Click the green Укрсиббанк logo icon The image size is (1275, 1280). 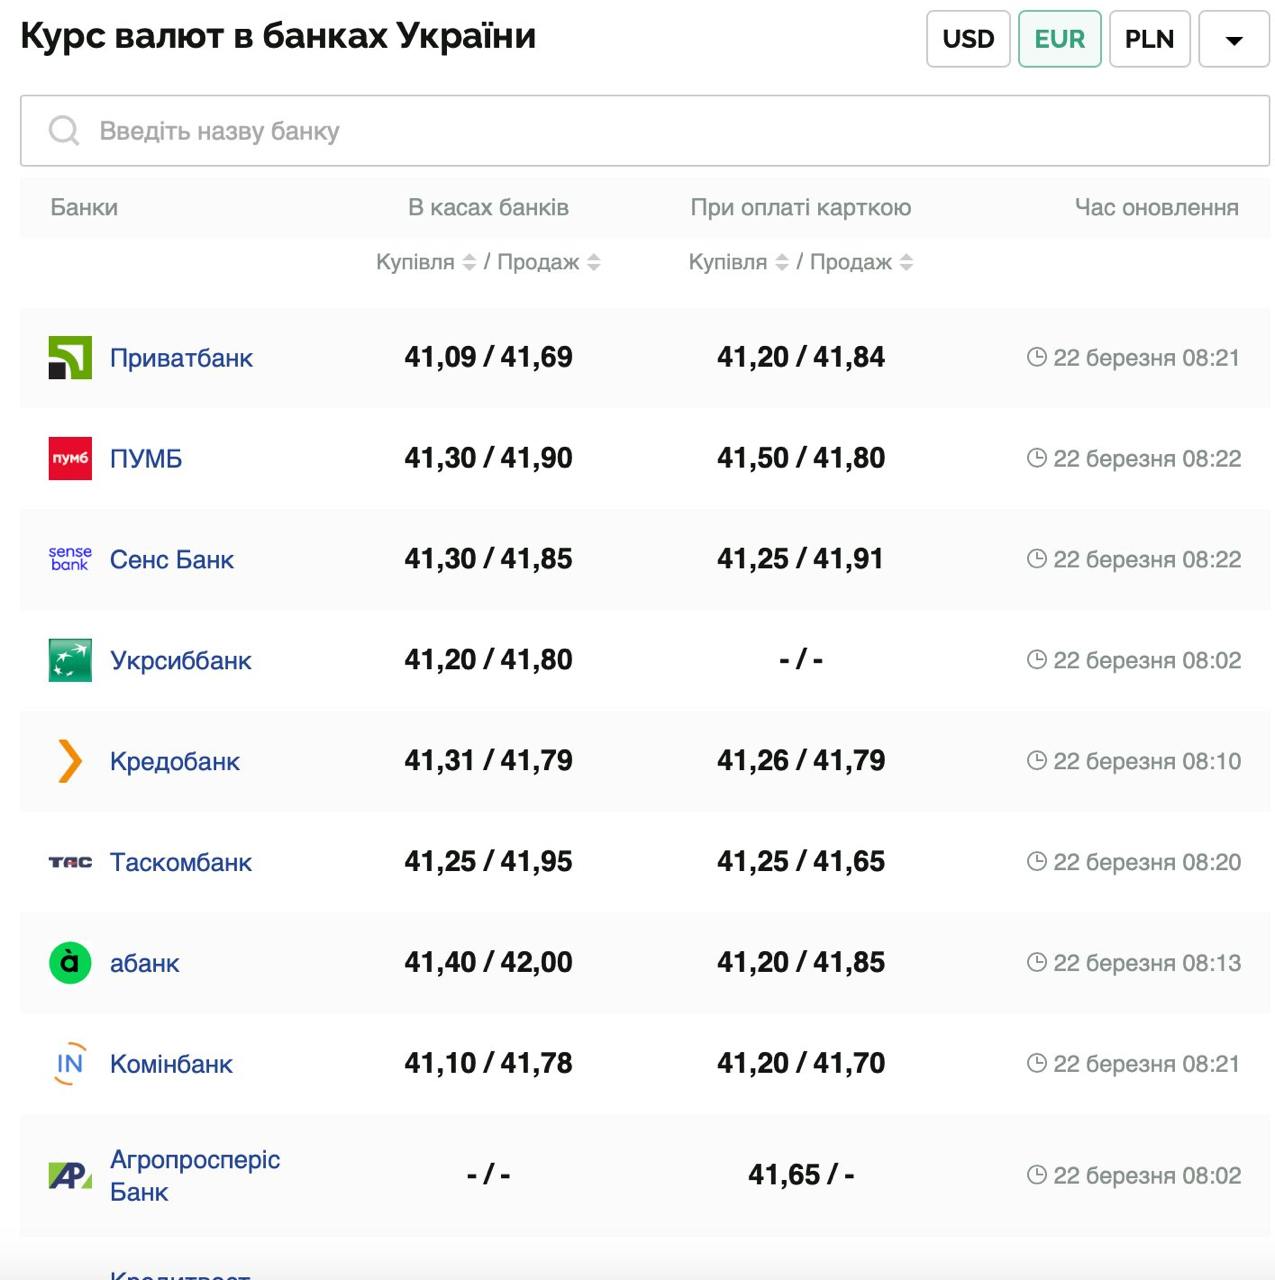(x=70, y=660)
